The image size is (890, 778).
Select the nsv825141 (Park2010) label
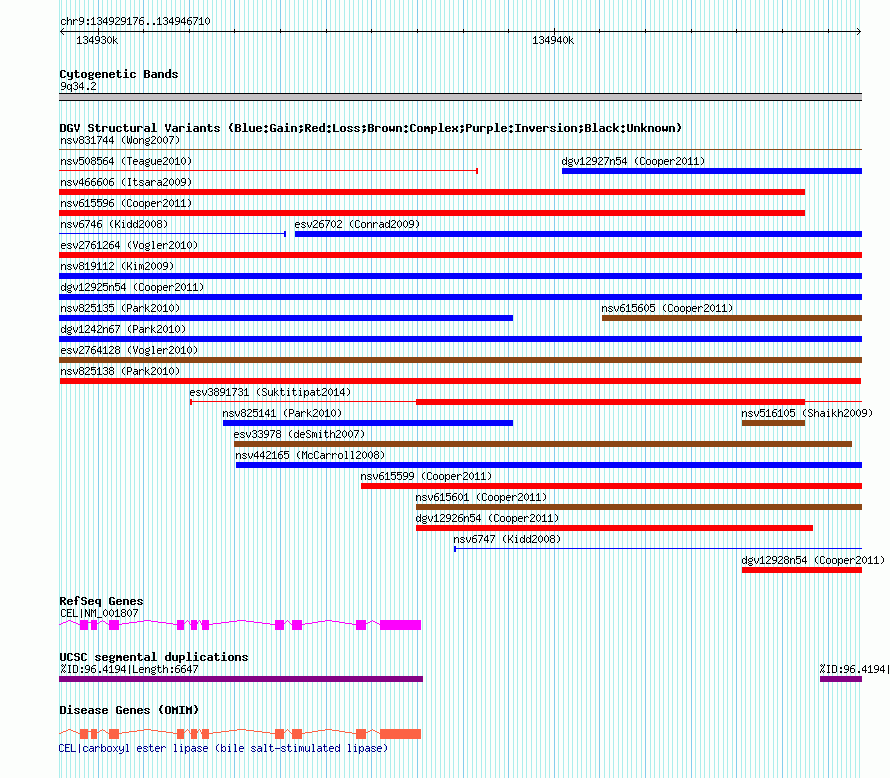point(282,413)
